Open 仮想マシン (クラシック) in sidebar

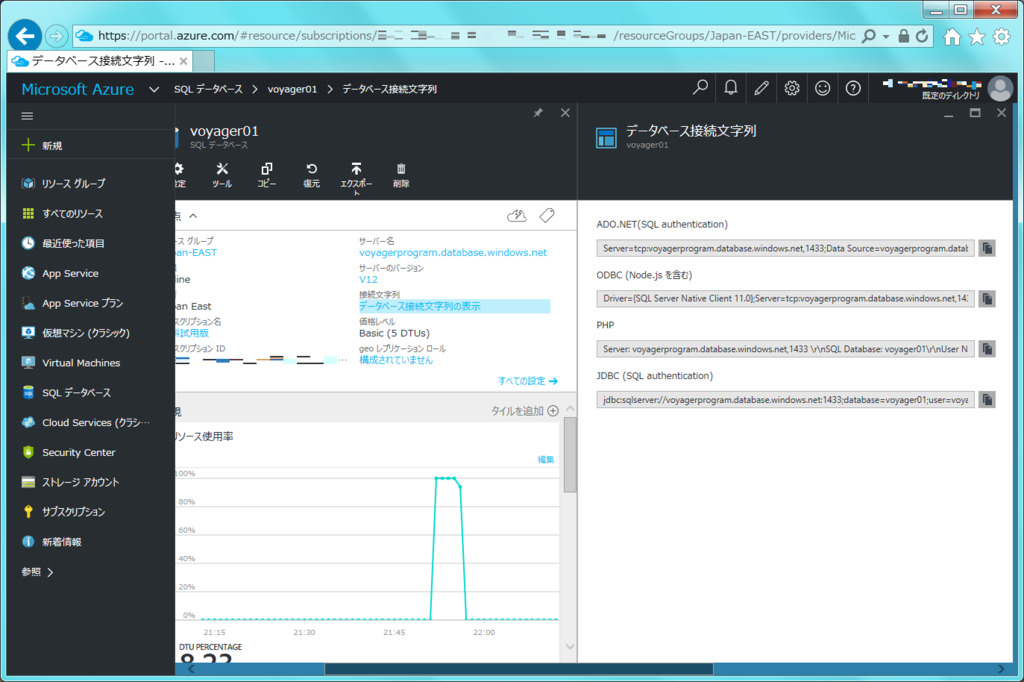click(x=88, y=333)
